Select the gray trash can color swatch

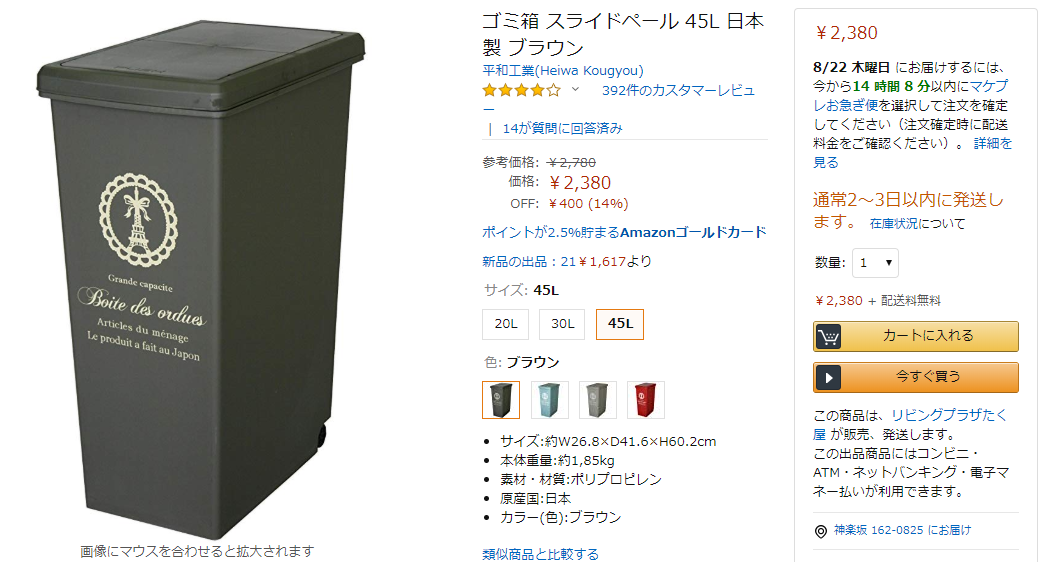pos(597,400)
